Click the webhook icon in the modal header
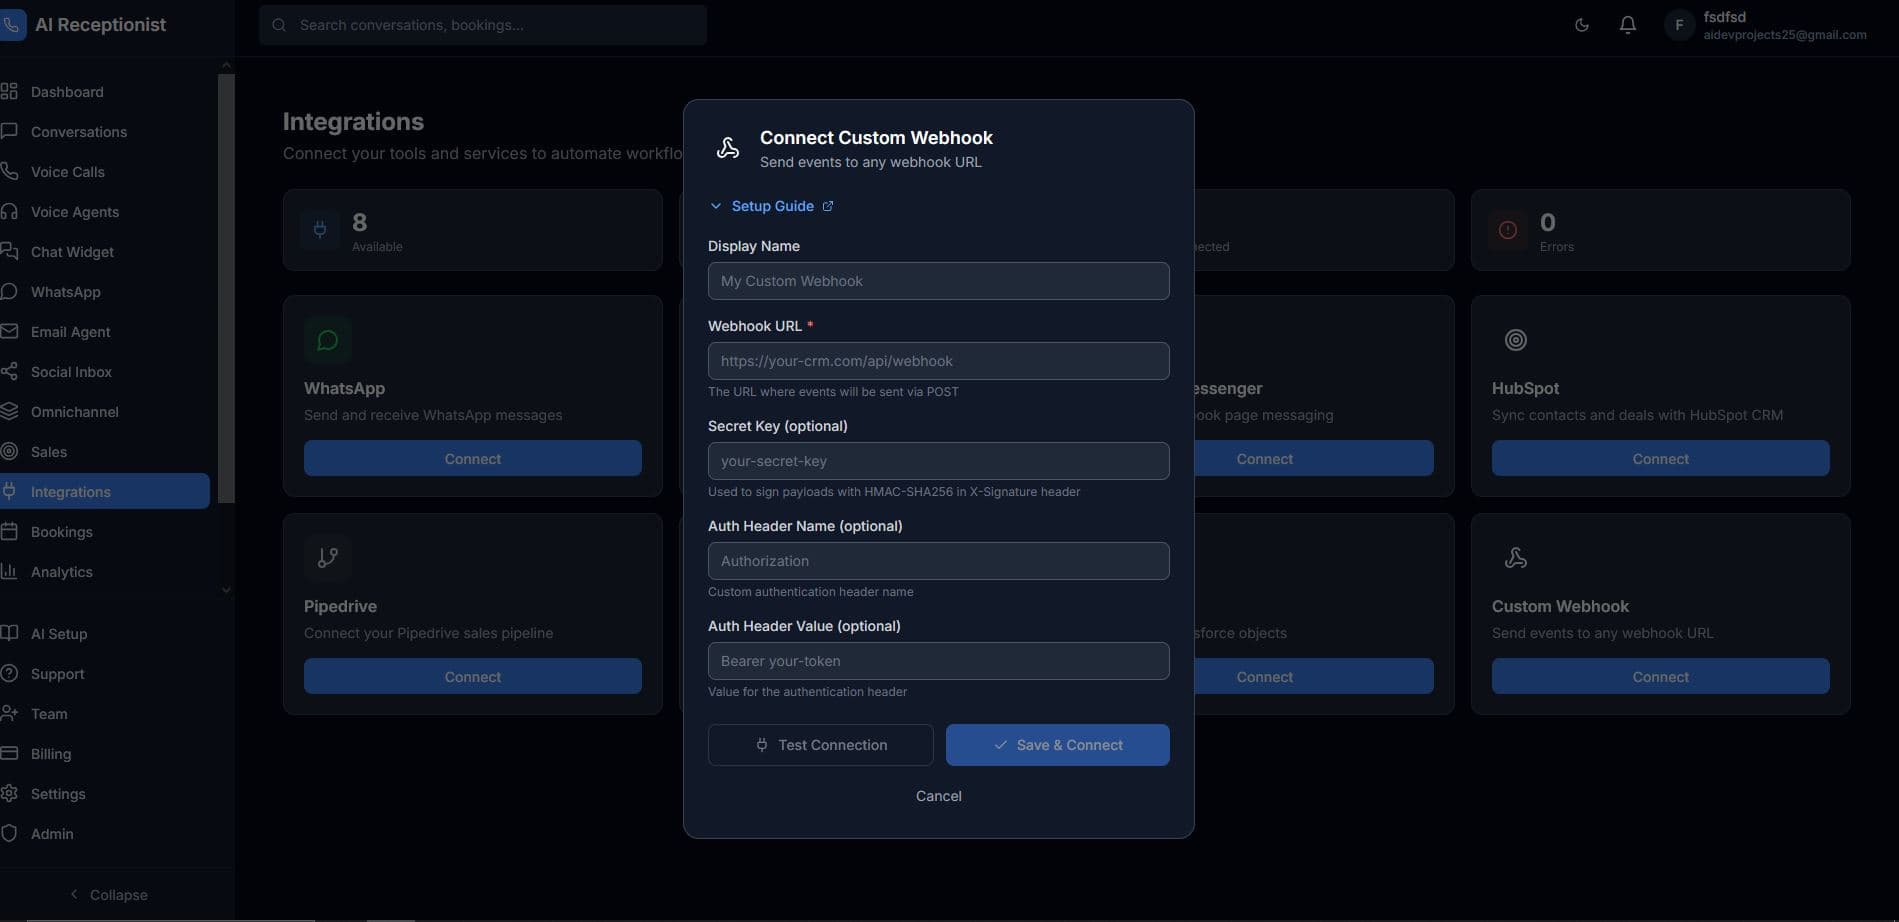Image resolution: width=1899 pixels, height=922 pixels. (728, 147)
